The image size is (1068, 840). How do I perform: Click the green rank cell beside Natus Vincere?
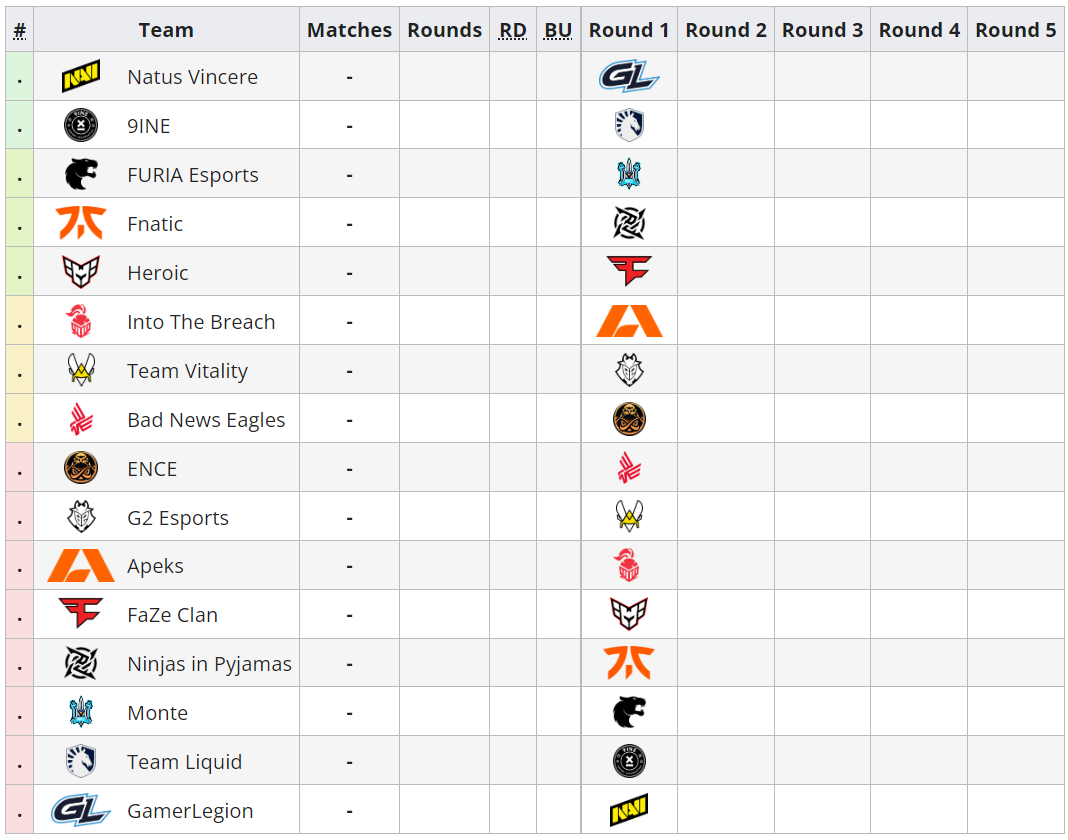click(x=20, y=77)
